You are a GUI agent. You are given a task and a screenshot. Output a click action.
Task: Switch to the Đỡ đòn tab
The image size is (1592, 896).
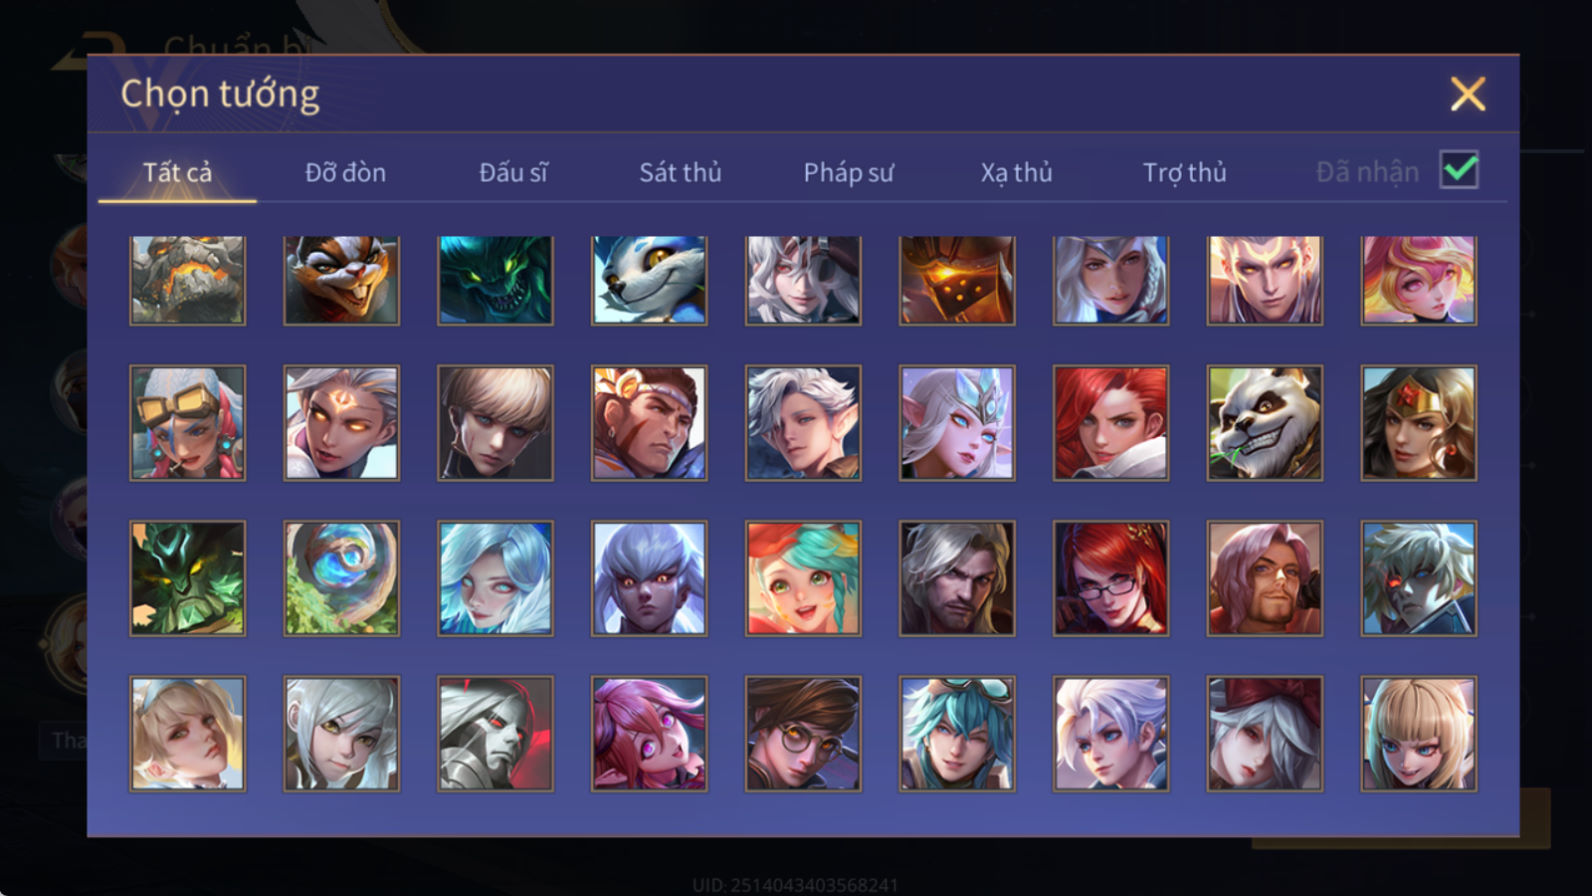[345, 172]
